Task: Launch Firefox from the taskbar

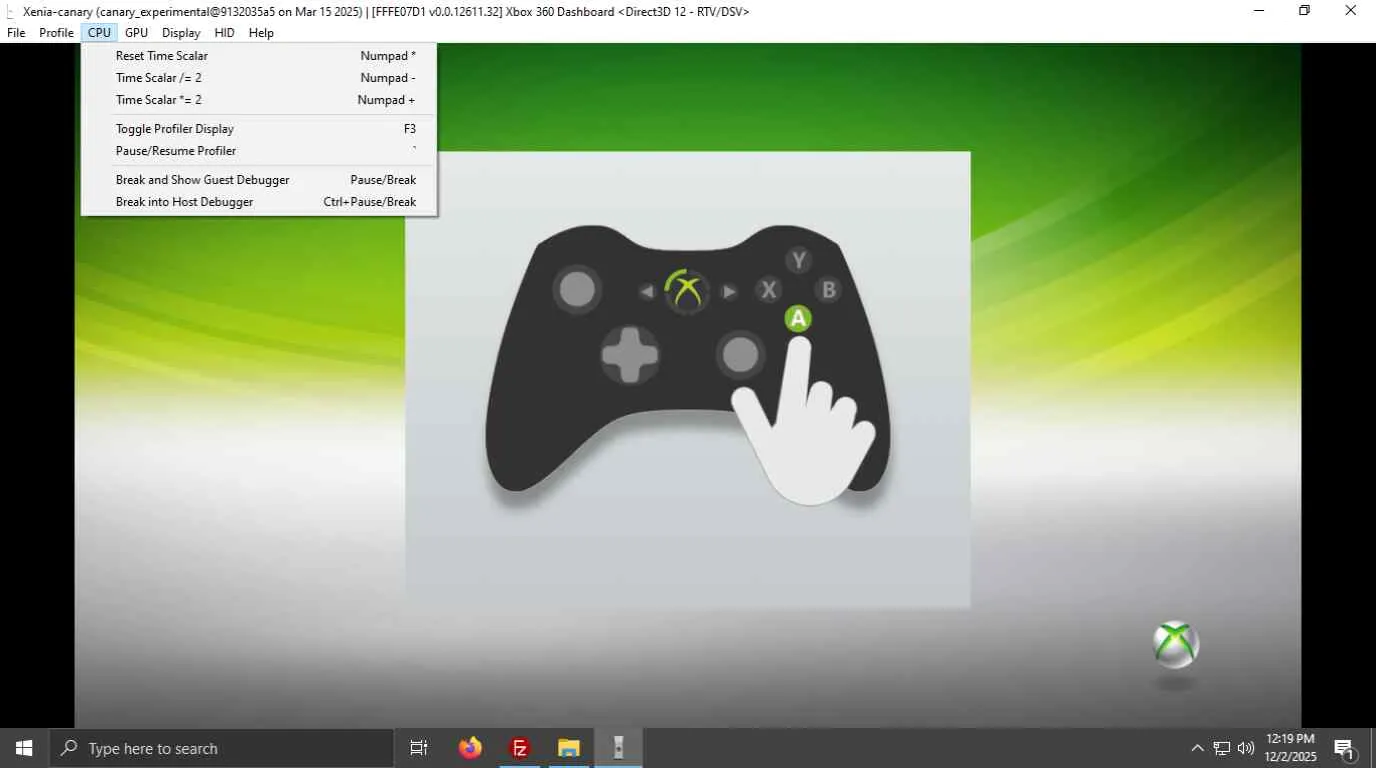Action: click(x=470, y=748)
